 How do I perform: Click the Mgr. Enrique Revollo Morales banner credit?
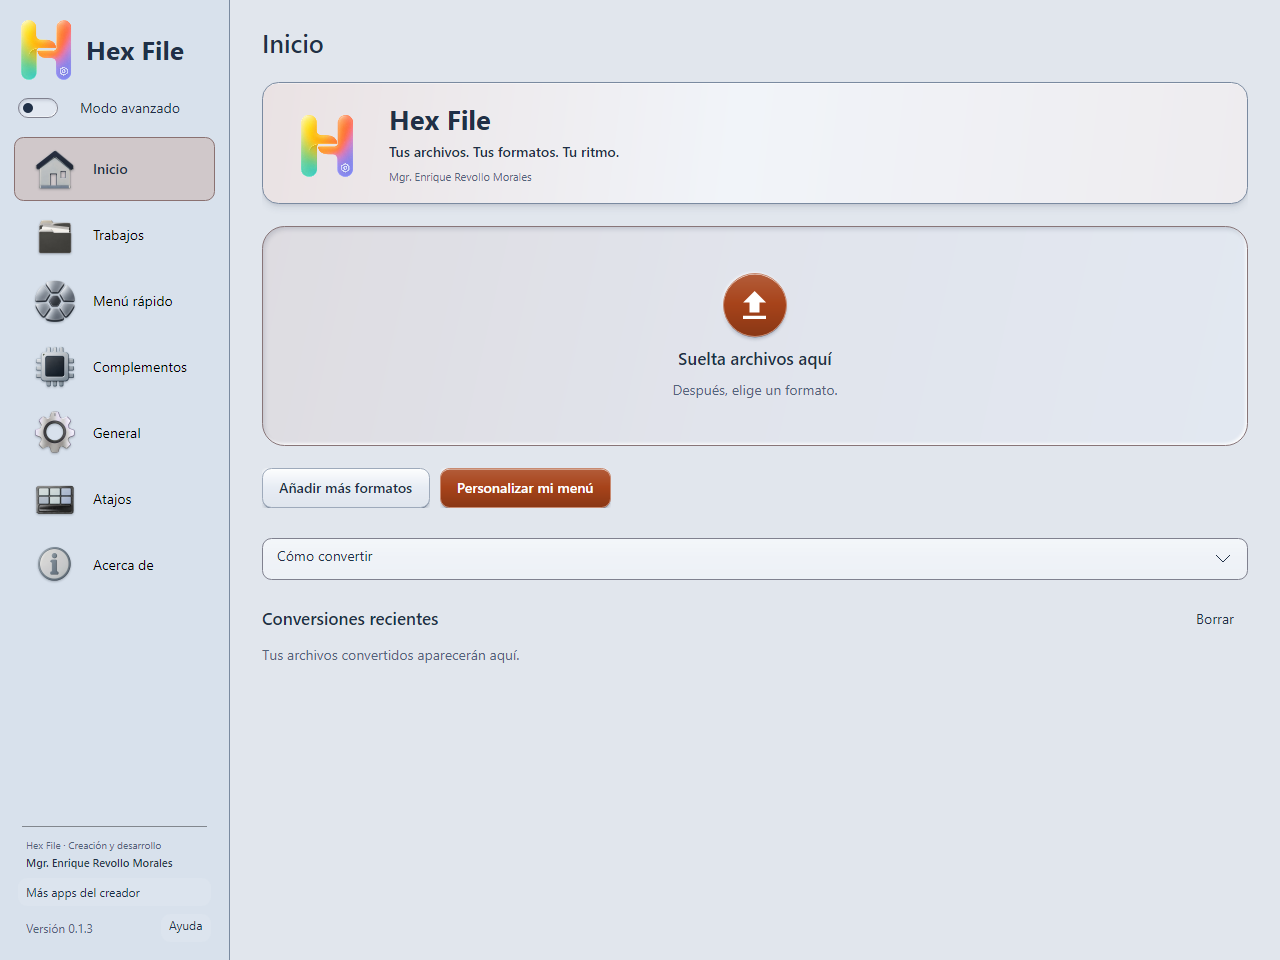460,177
